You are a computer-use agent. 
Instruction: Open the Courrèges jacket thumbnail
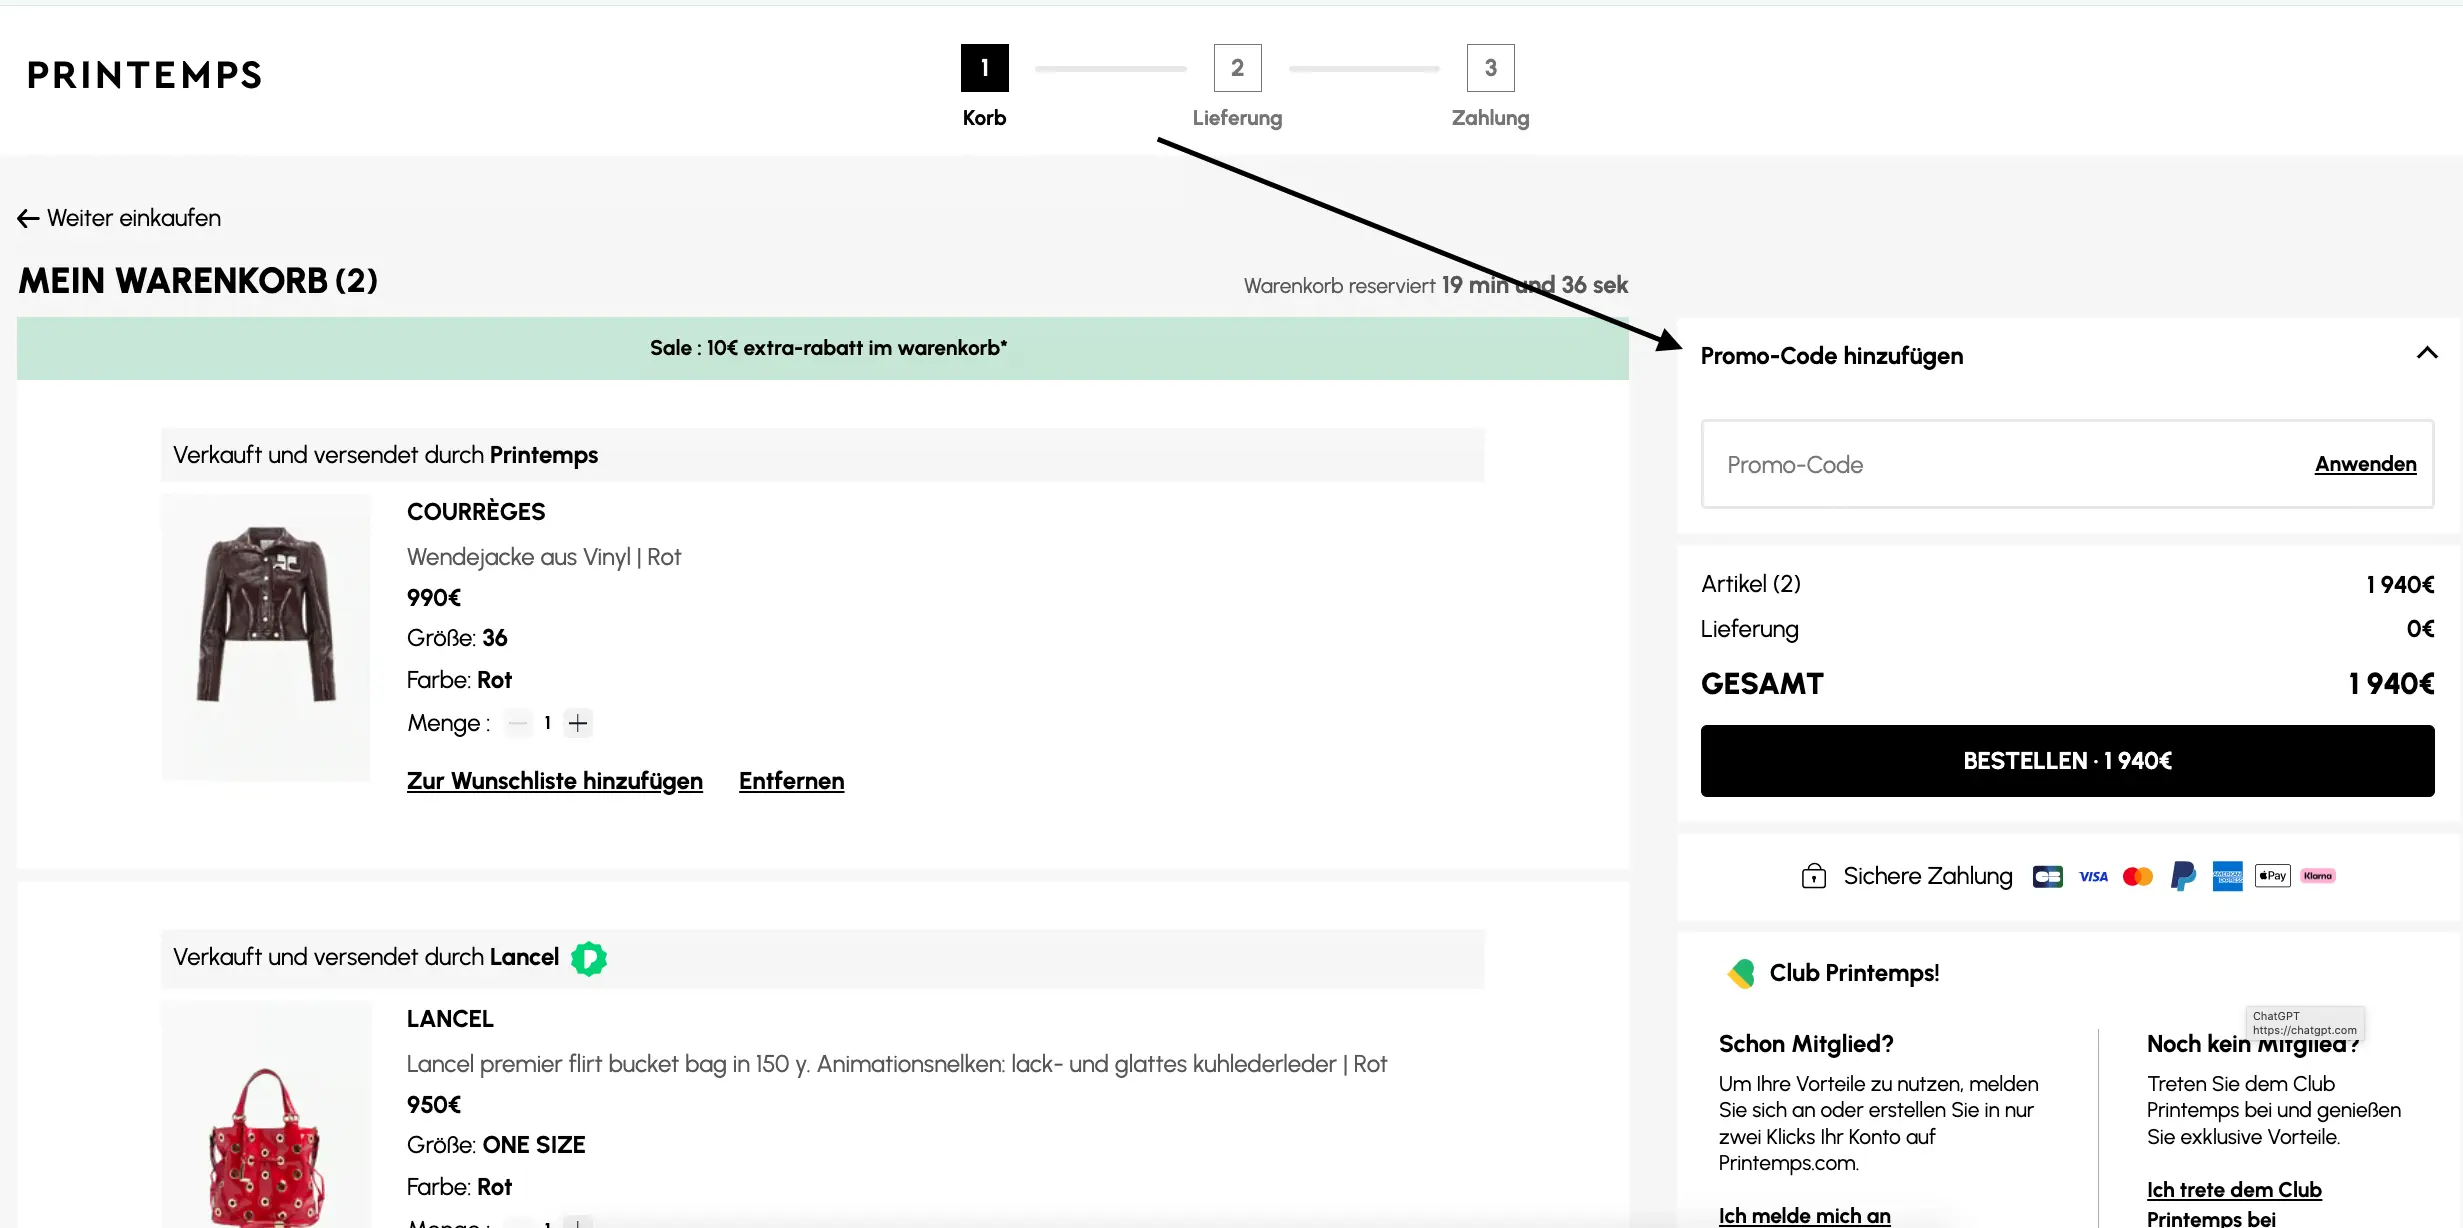[x=266, y=638]
